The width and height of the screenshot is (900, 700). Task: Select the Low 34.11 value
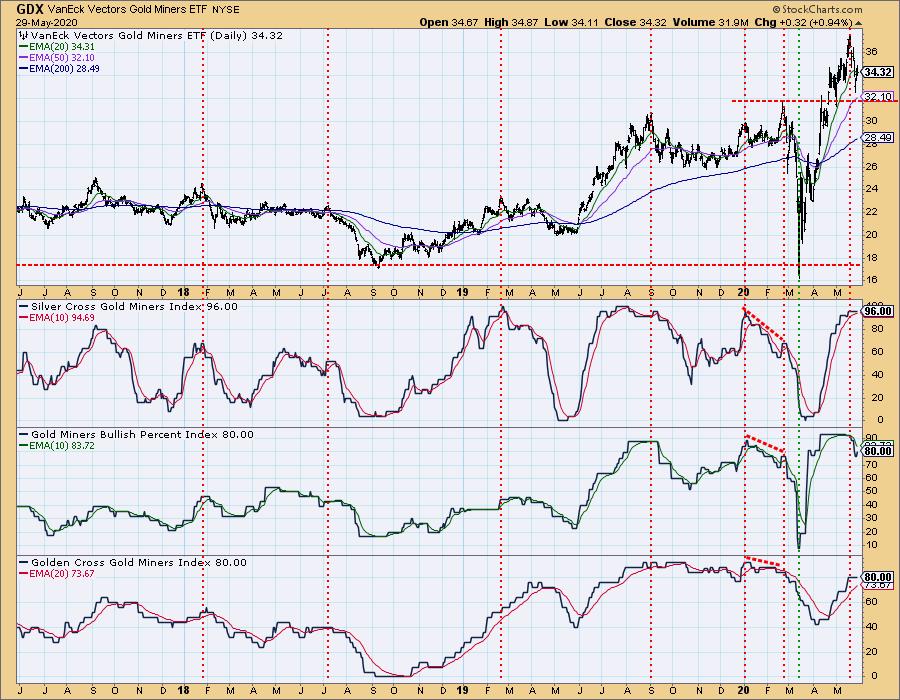[571, 22]
